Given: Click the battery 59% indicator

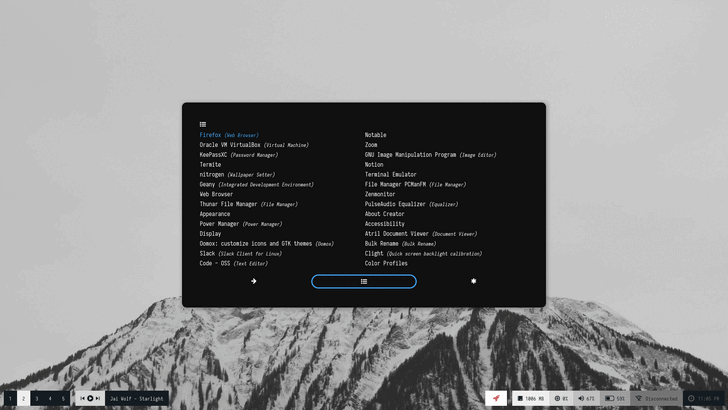Looking at the screenshot, I should click(x=615, y=398).
